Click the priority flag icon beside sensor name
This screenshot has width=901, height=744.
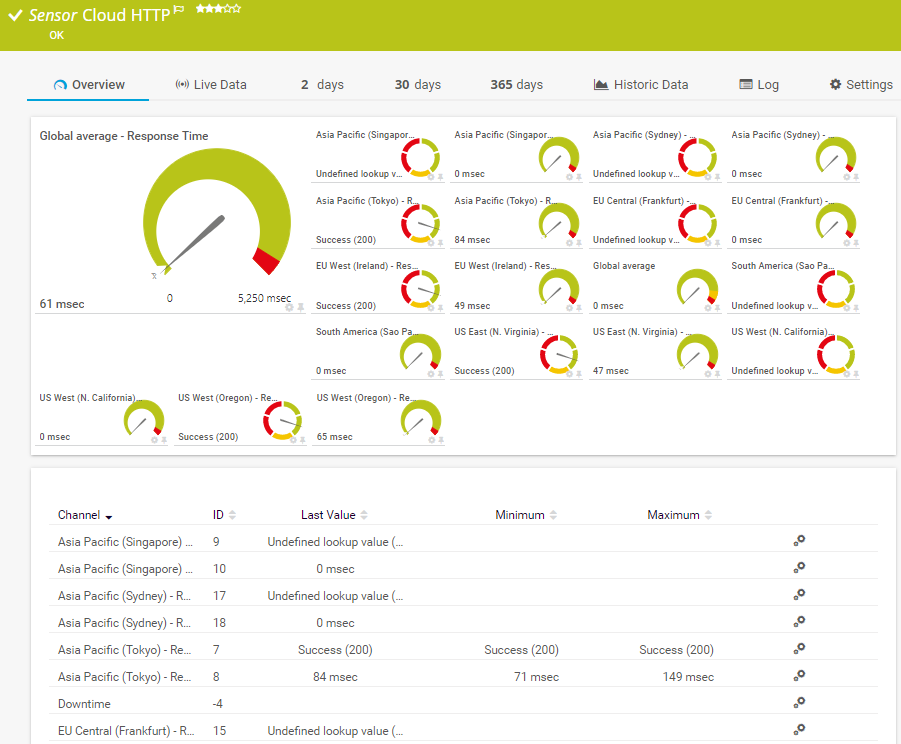coord(179,10)
